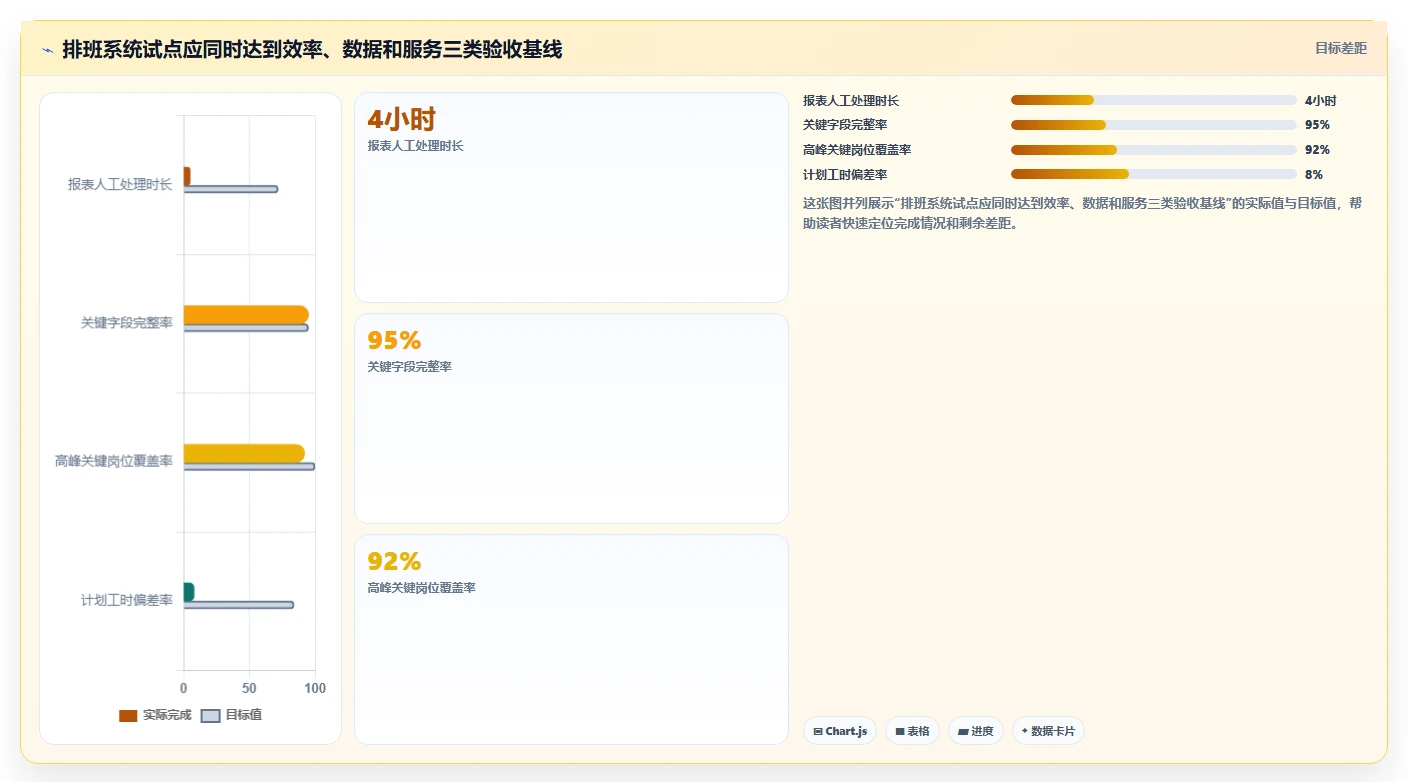Open the 92% 高峰关键岗位覆盖率 data card

click(x=571, y=639)
